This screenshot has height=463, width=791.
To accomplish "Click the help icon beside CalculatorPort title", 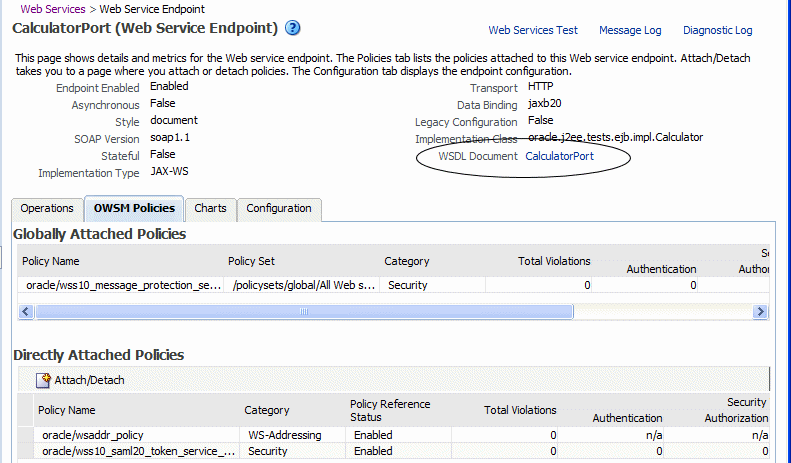I will pyautogui.click(x=293, y=28).
